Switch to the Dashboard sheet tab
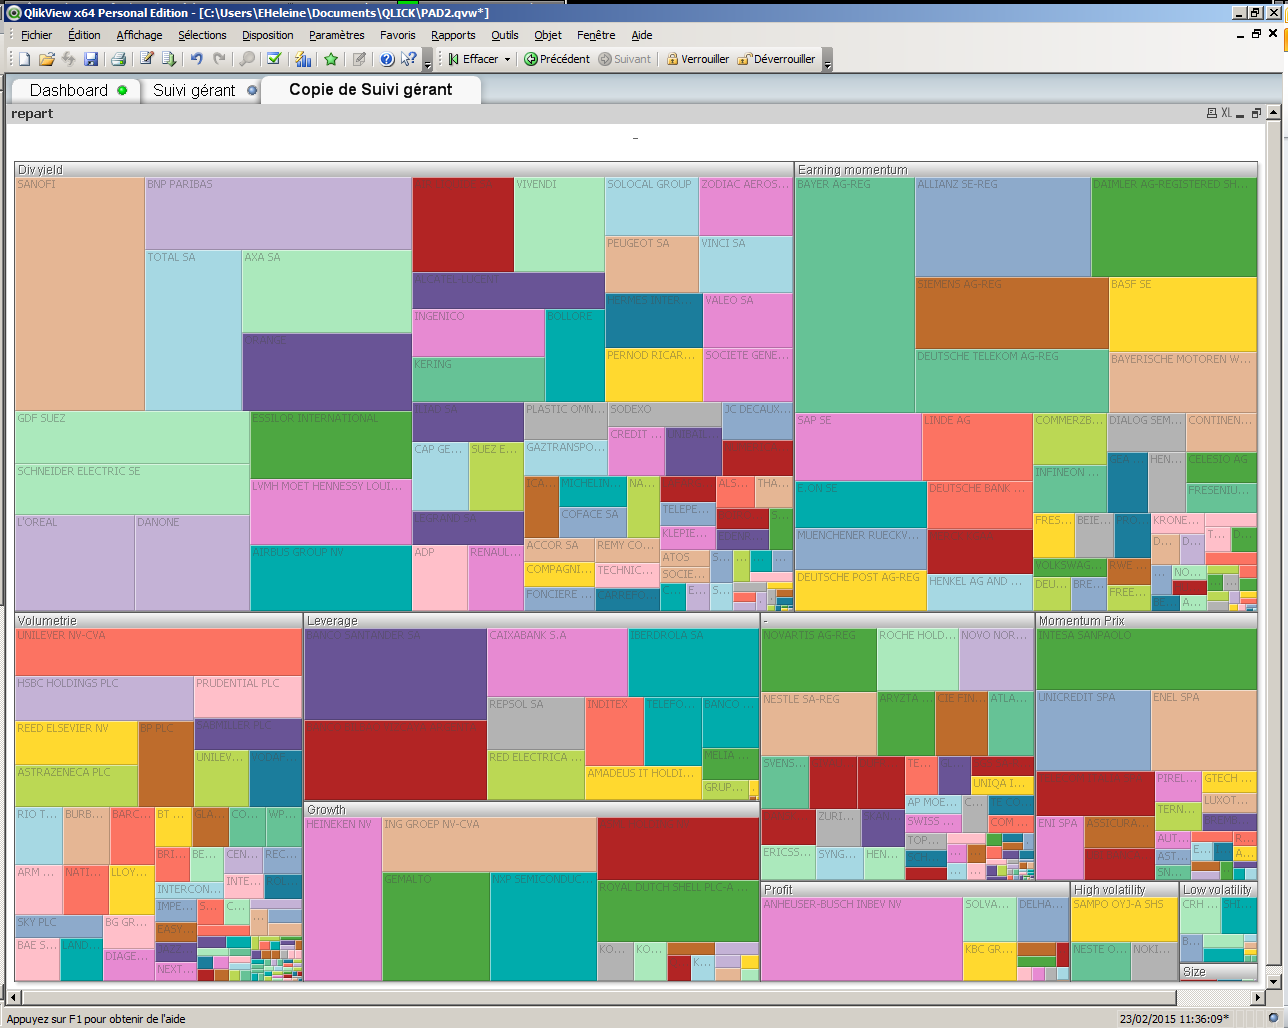This screenshot has width=1288, height=1028. 78,90
